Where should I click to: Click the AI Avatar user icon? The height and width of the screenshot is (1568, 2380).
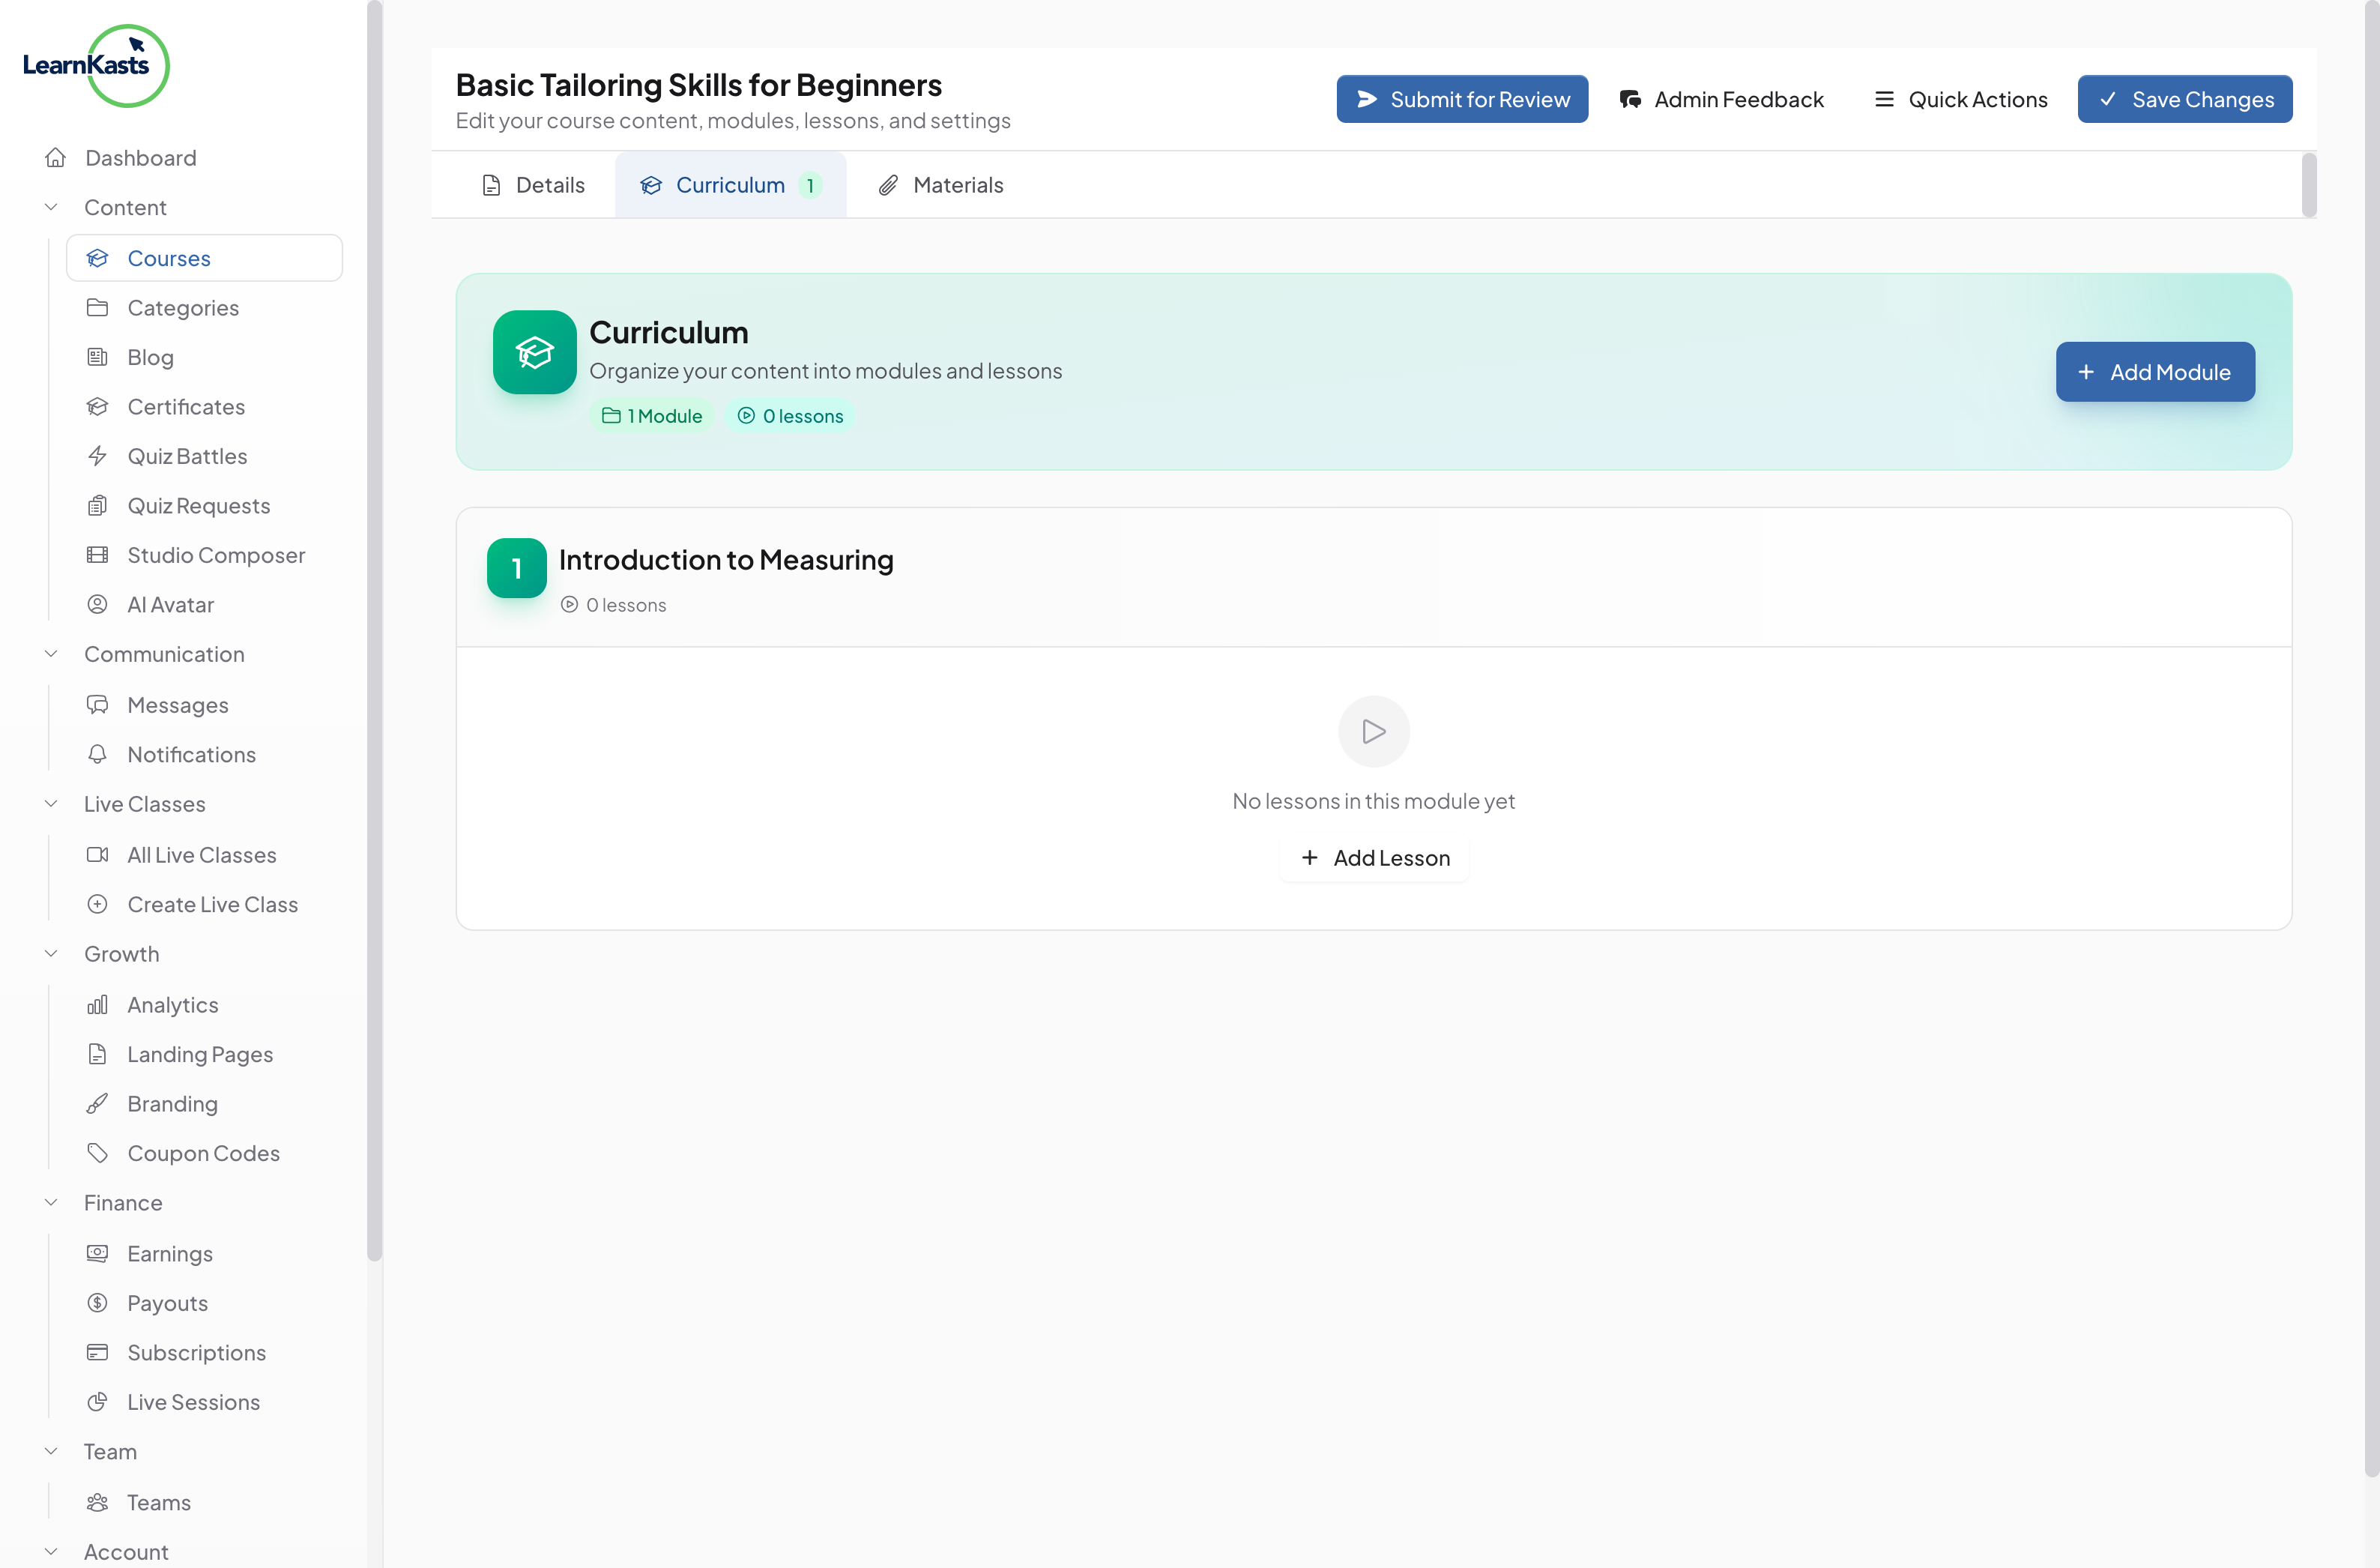click(x=97, y=604)
